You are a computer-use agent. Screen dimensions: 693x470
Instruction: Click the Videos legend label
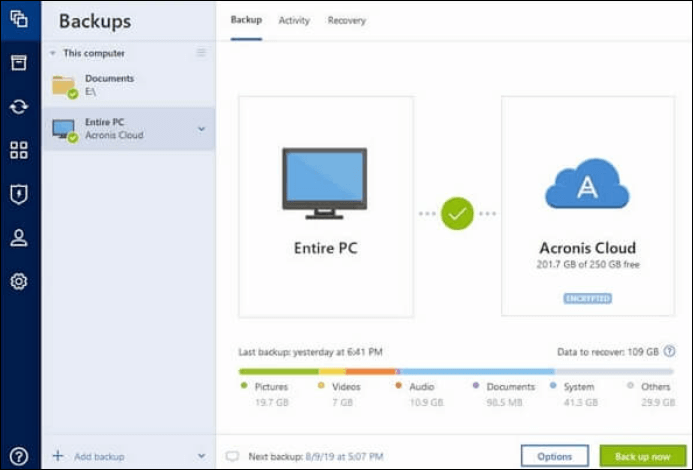(346, 387)
